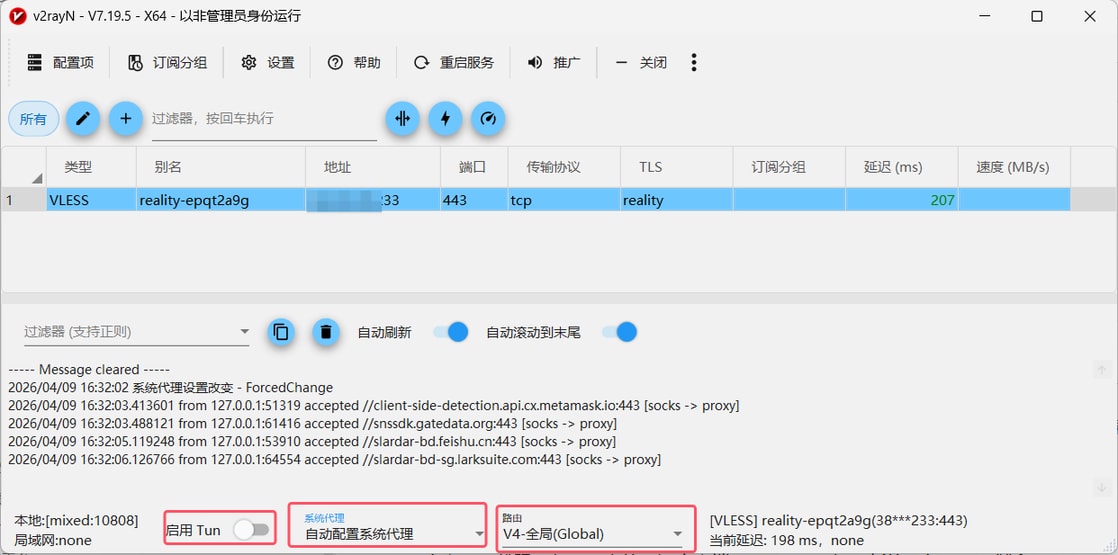Open the 配置项 menu
Screen dimensions: 1118x555
pyautogui.click(x=60, y=62)
